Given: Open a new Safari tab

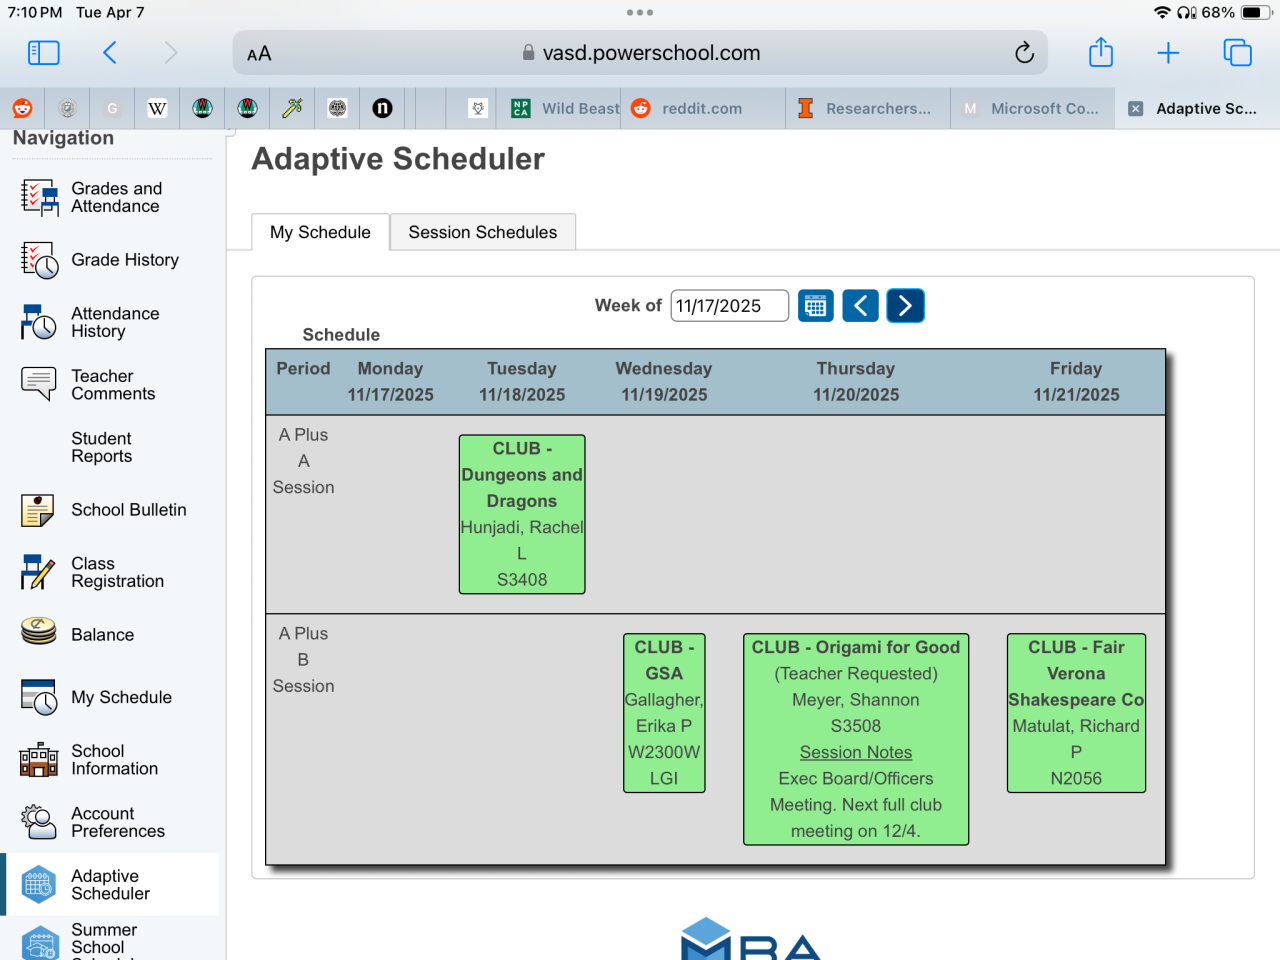Looking at the screenshot, I should tap(1168, 53).
